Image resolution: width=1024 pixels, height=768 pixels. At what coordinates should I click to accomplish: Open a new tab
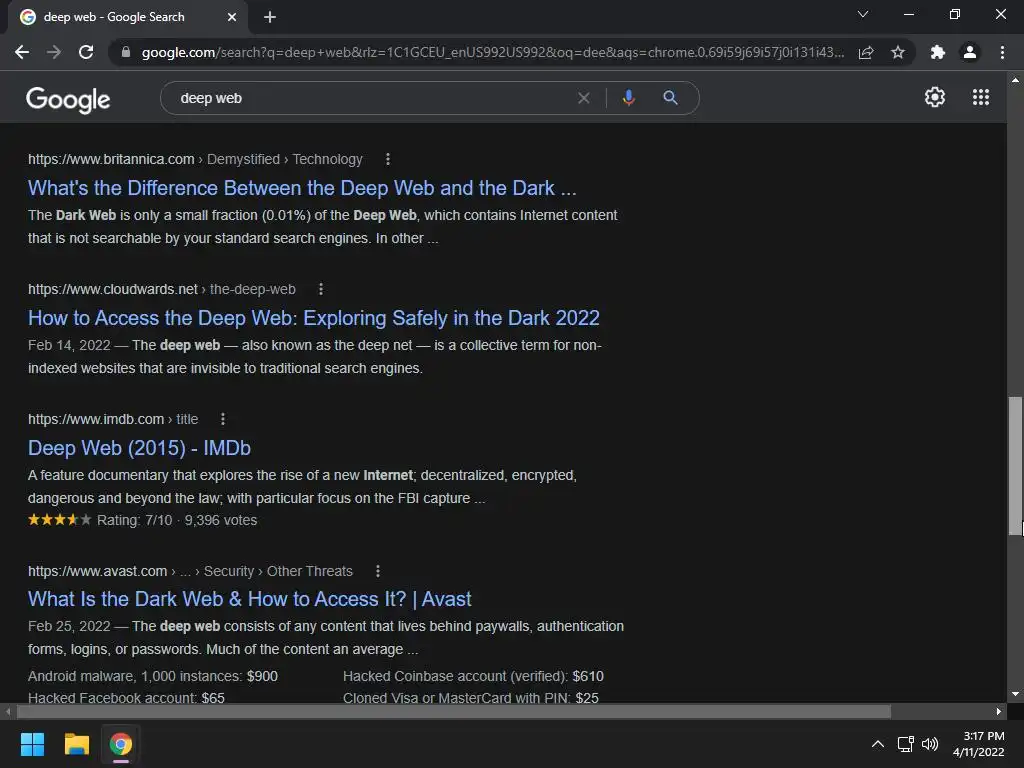[x=270, y=17]
